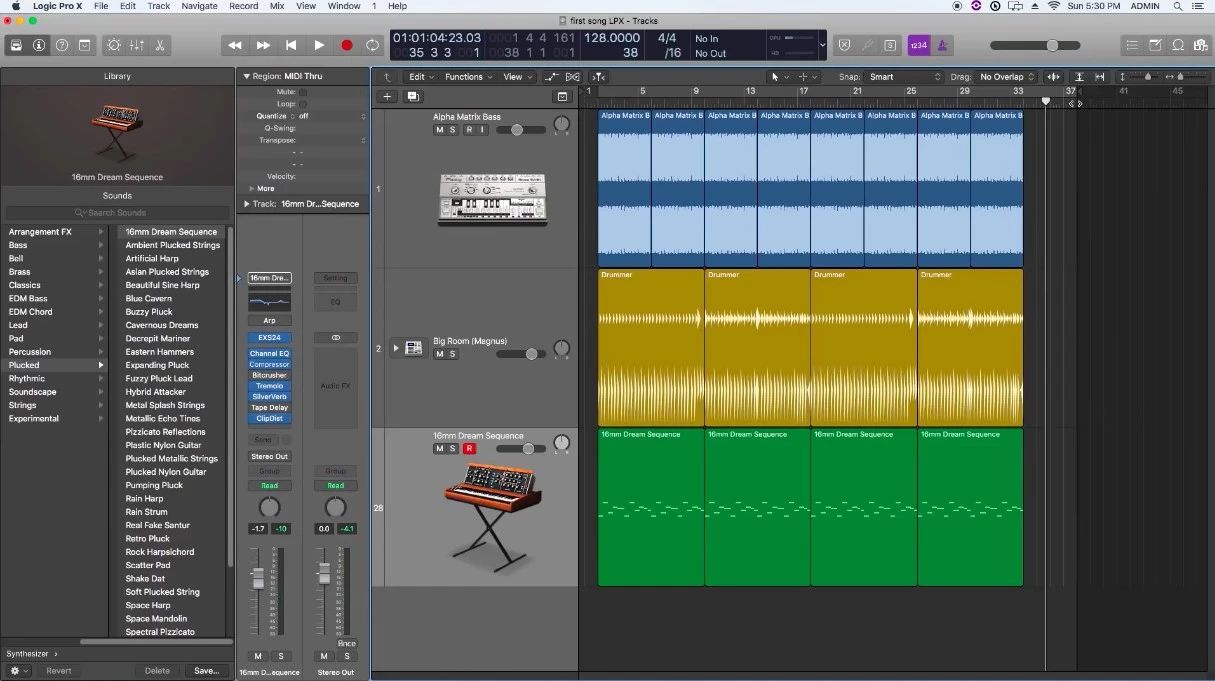Select the Plucked library category
This screenshot has width=1215, height=681.
click(55, 365)
